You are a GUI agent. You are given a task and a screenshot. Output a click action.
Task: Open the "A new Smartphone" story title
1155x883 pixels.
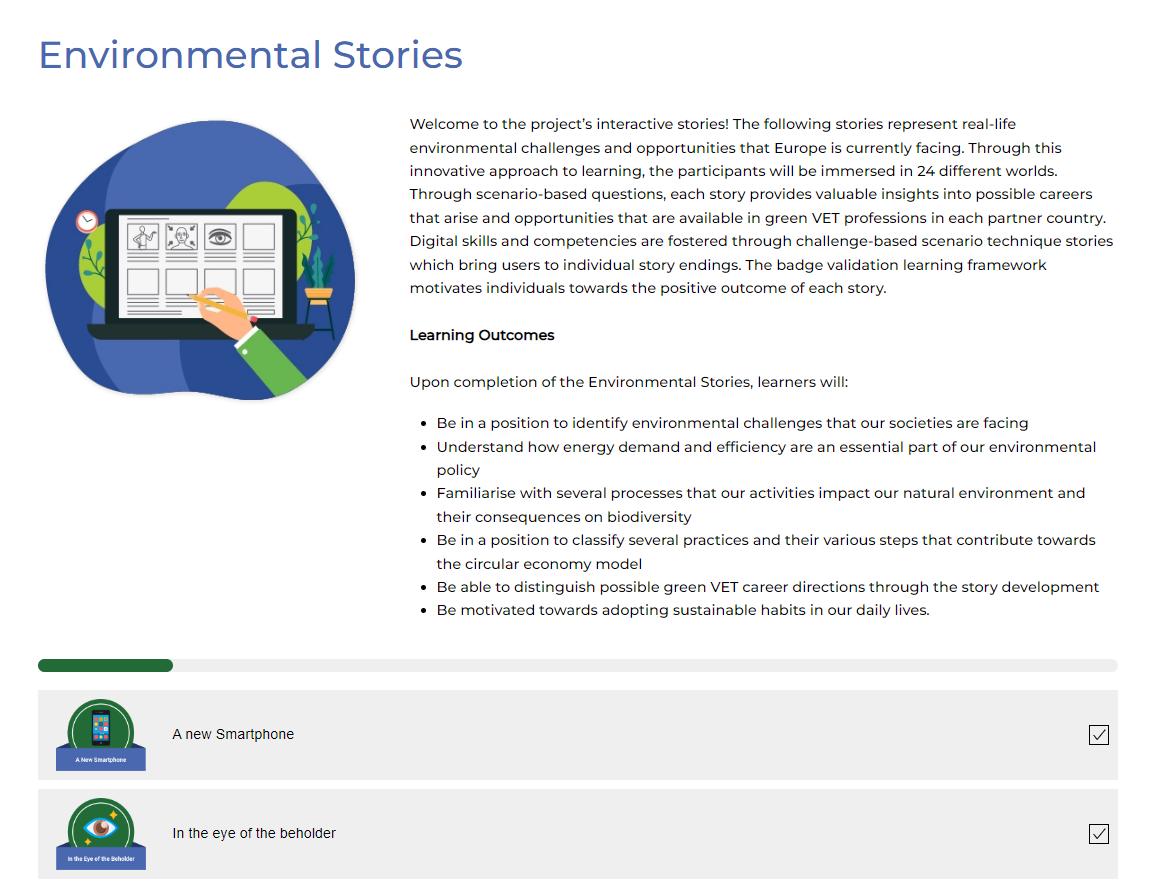[x=233, y=735]
